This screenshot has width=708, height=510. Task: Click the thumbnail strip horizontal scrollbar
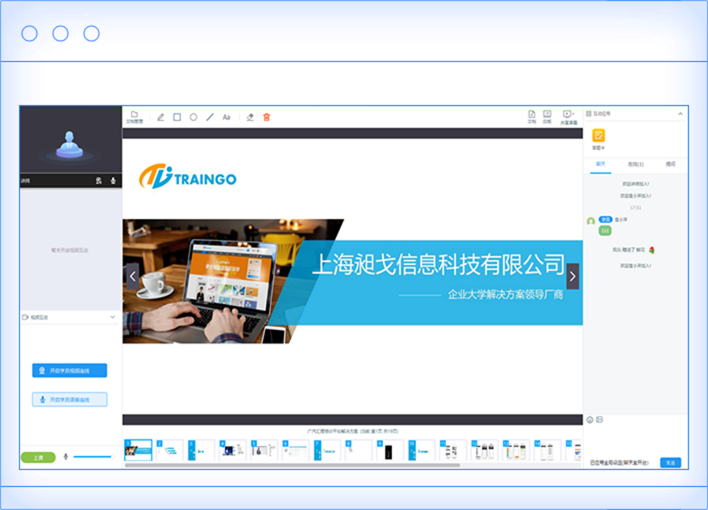pyautogui.click(x=293, y=465)
